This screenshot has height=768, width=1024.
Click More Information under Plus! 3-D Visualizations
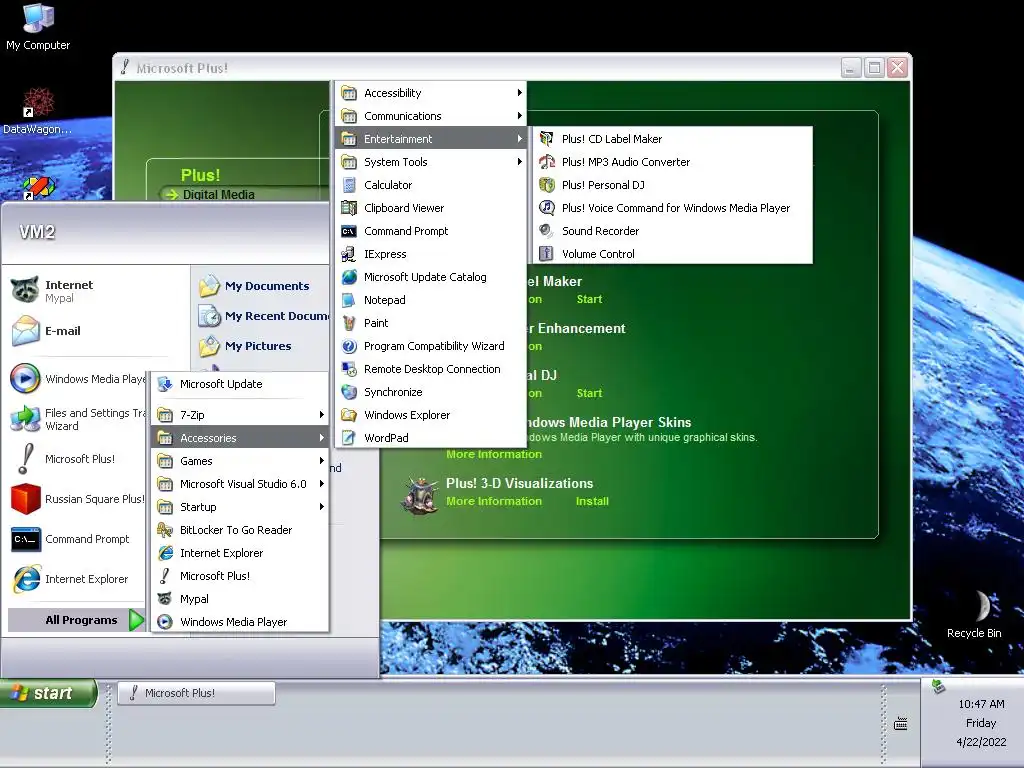coord(494,502)
